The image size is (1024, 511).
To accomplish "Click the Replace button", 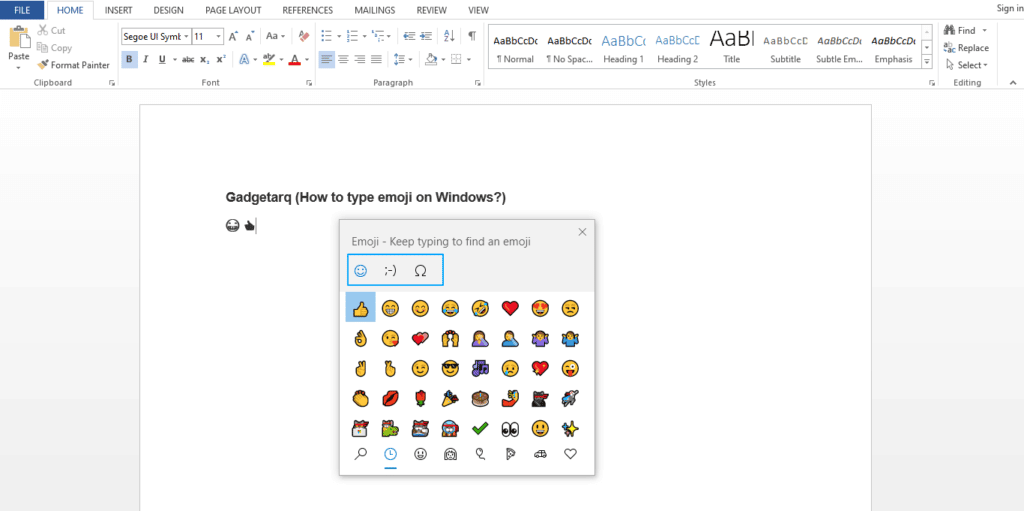I will tap(967, 48).
